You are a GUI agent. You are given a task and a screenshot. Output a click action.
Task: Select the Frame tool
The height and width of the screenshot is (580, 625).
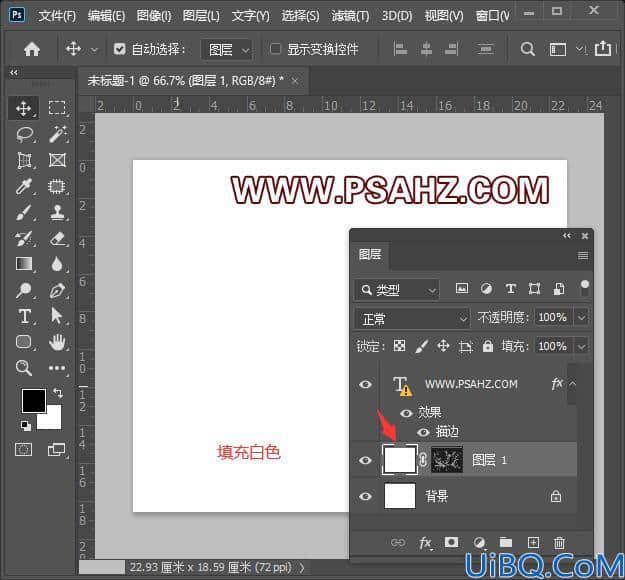point(57,160)
